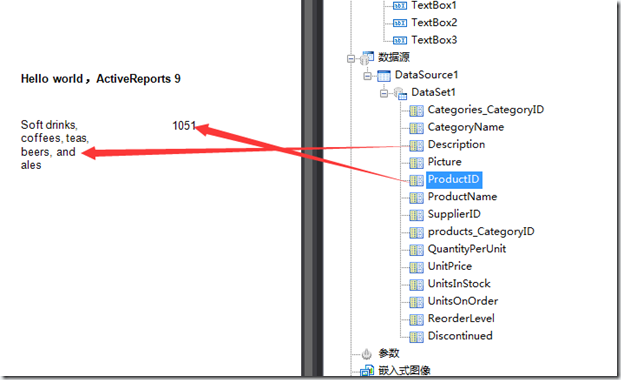This screenshot has width=621, height=380.
Task: Select the SupplierID field
Action: tap(454, 214)
